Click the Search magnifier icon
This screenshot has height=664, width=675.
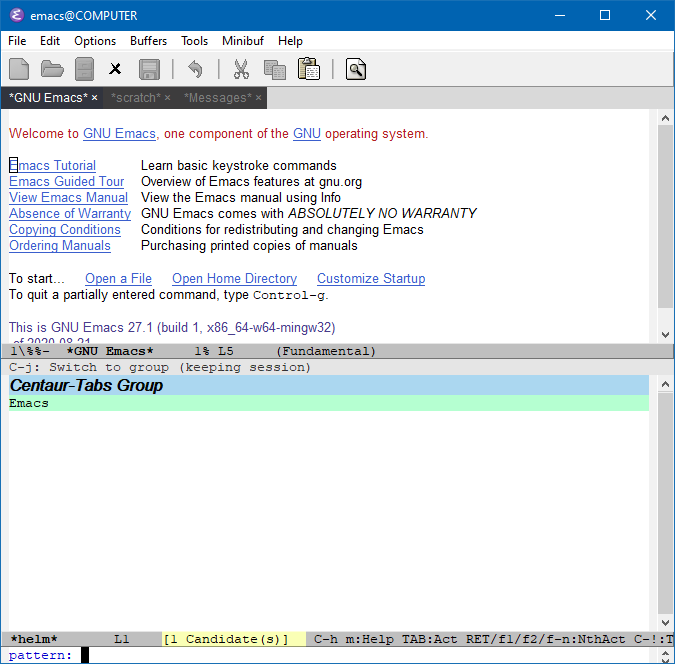356,69
